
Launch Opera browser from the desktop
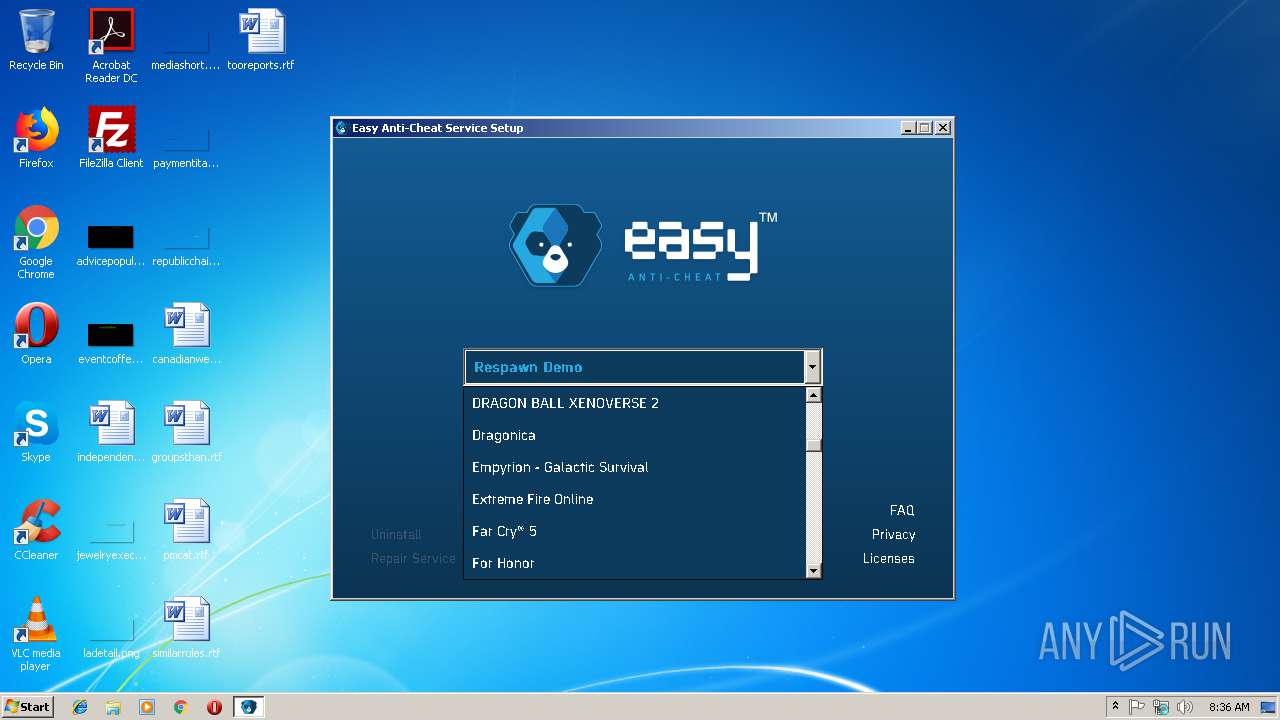pyautogui.click(x=36, y=334)
